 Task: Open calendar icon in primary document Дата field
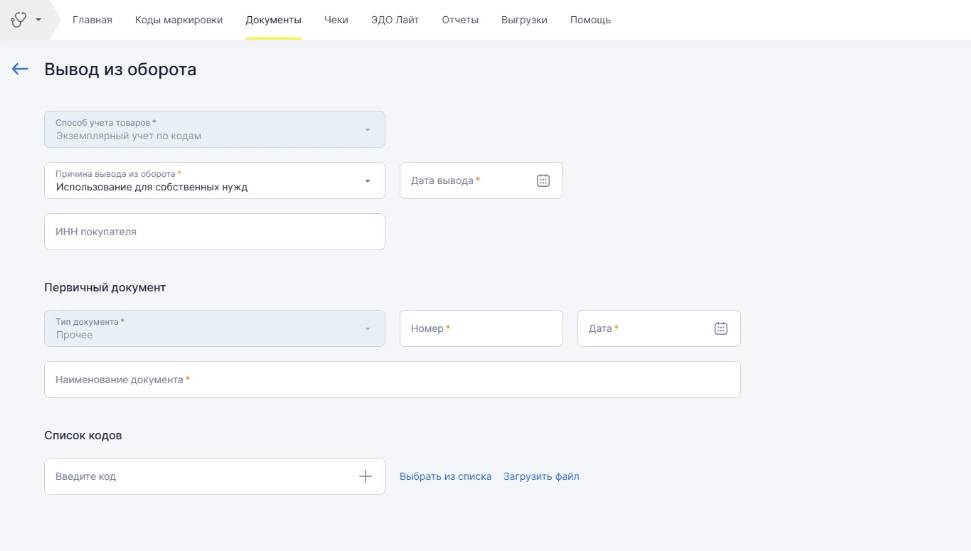721,329
